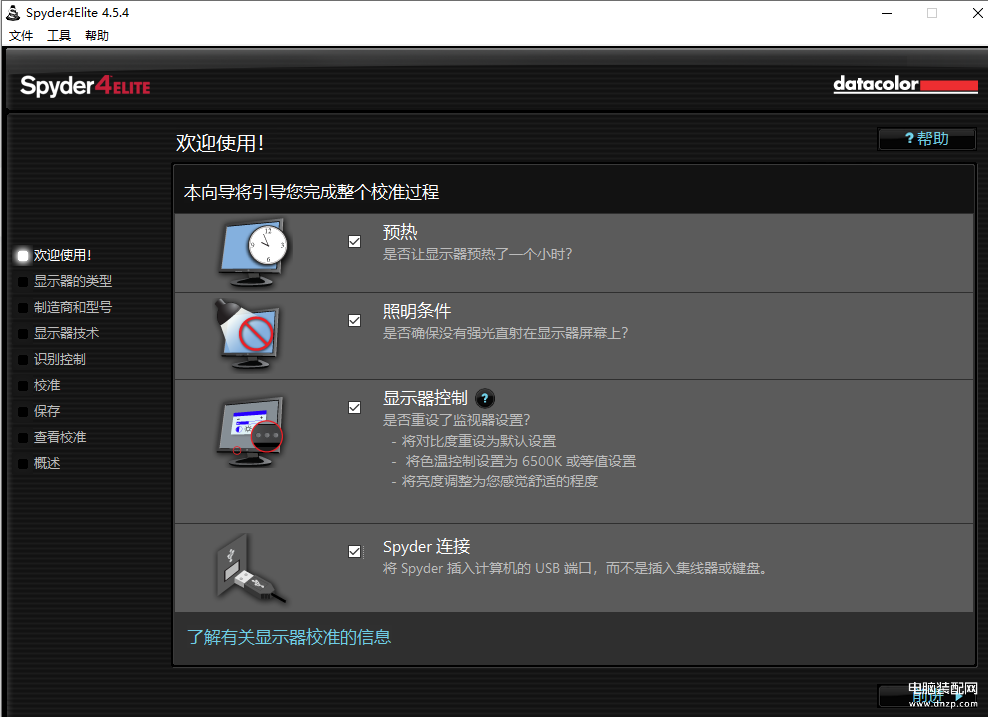
Task: Click the Spyder4 ELITE logo
Action: [85, 86]
